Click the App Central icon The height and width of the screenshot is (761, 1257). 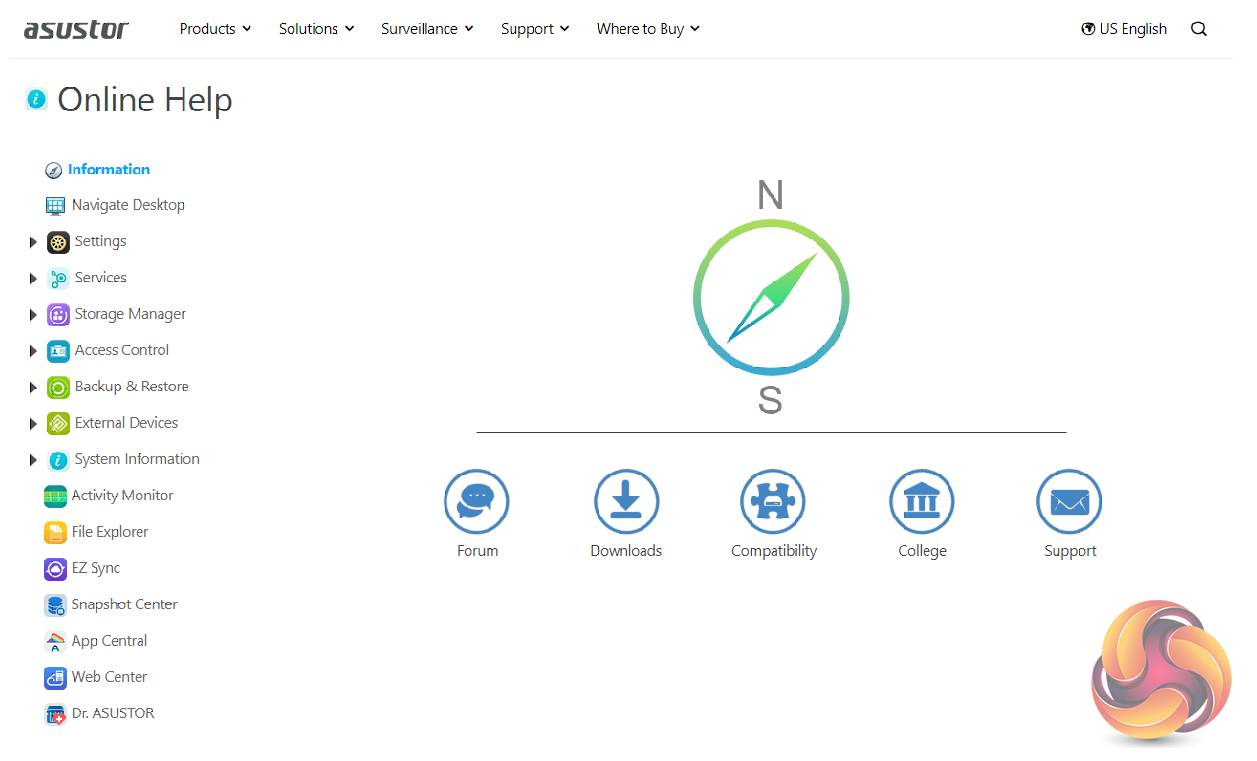coord(55,641)
